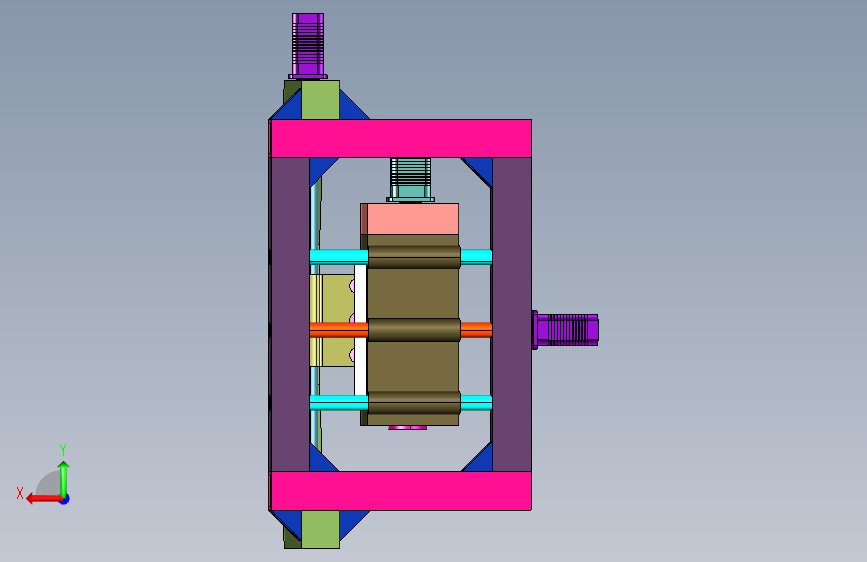This screenshot has height=562, width=867.
Task: Select the lower cyan rod on the left side
Action: coord(338,403)
